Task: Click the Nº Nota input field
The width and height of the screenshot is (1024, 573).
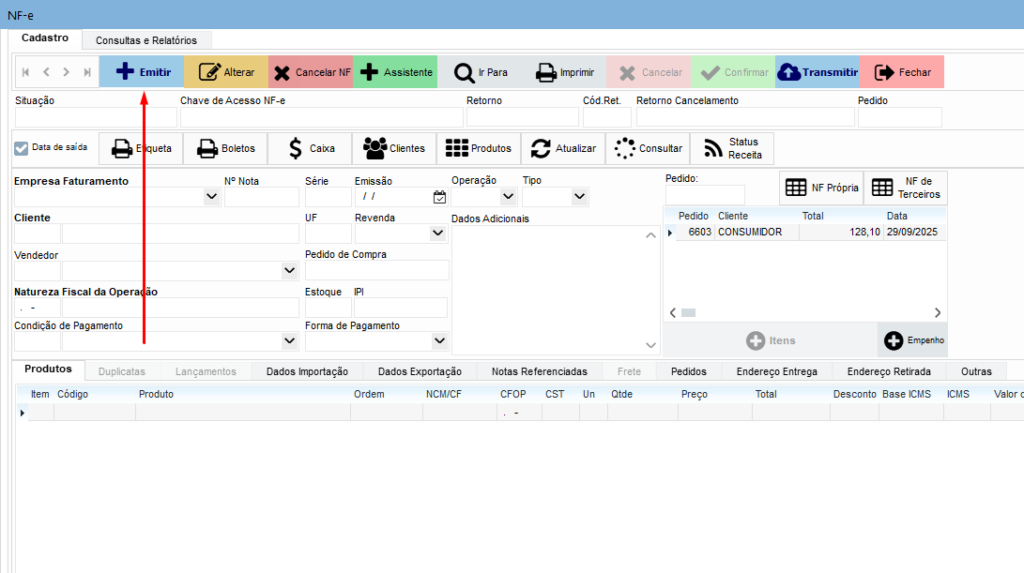Action: pos(261,197)
